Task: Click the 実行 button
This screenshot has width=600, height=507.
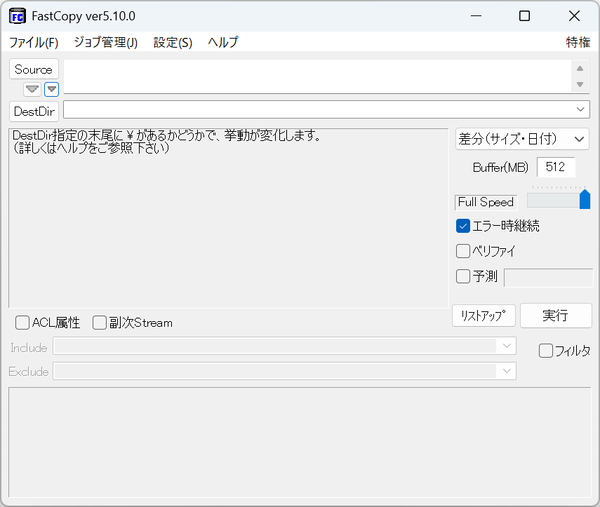Action: 556,316
